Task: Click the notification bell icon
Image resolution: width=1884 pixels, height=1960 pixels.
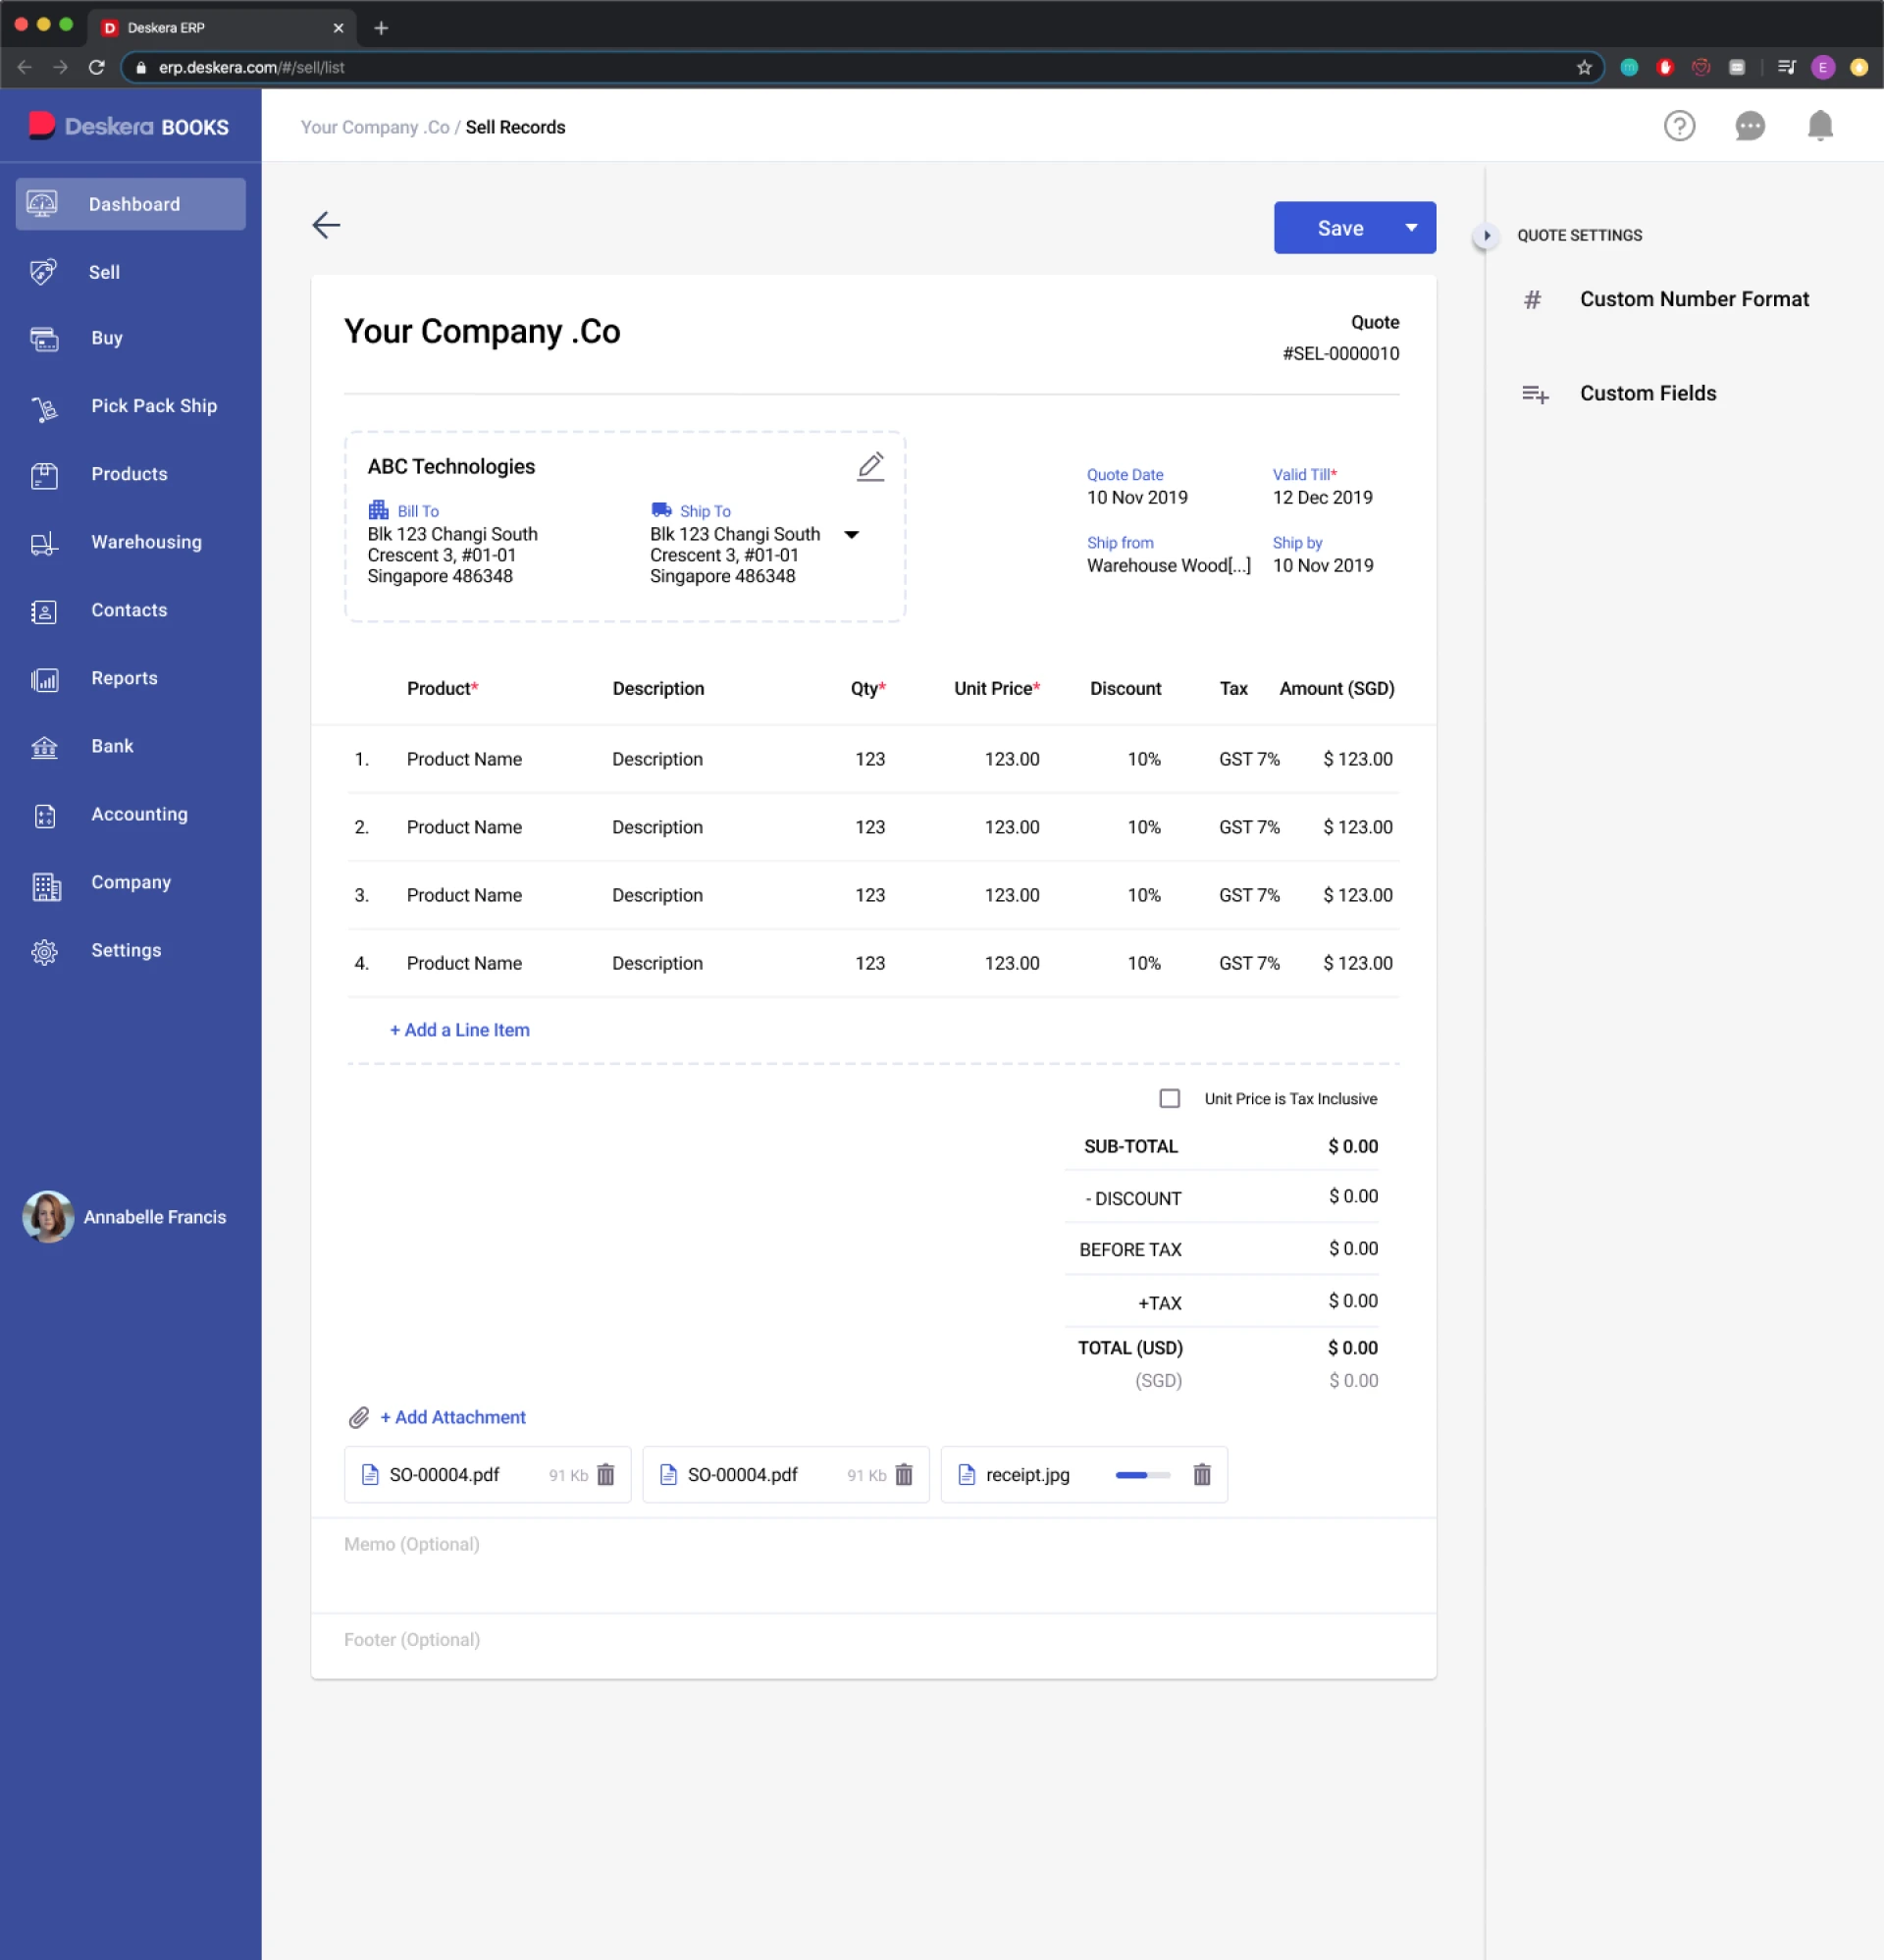Action: point(1819,126)
